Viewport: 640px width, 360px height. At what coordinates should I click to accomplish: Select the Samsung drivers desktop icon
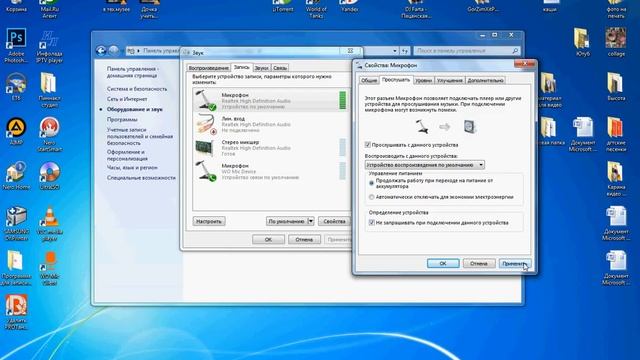tap(16, 223)
